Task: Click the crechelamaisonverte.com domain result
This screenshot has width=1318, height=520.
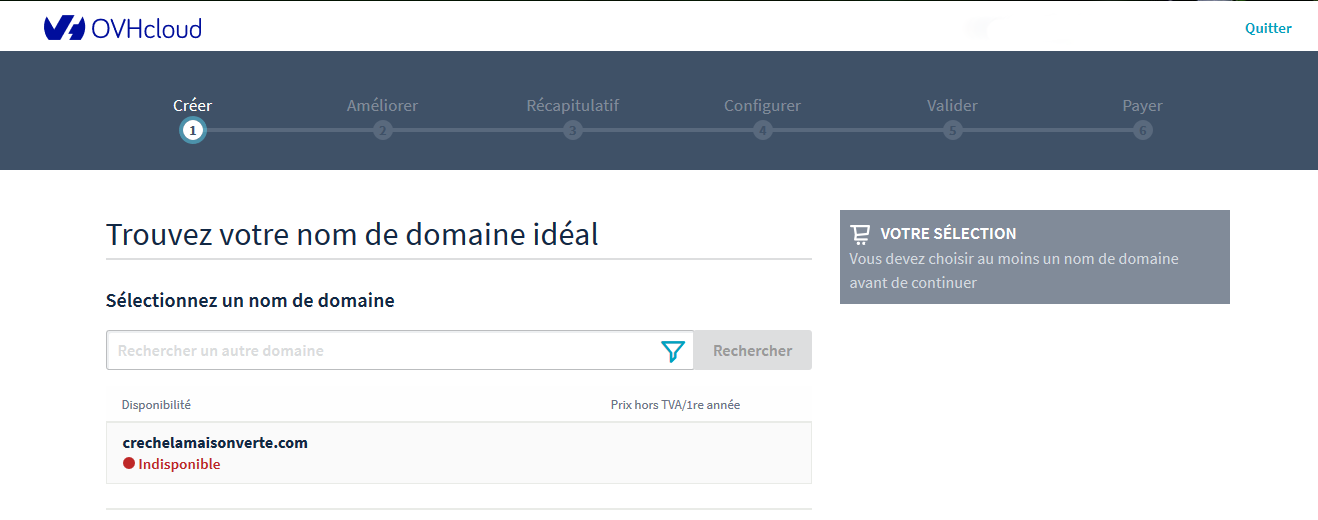Action: (x=215, y=443)
